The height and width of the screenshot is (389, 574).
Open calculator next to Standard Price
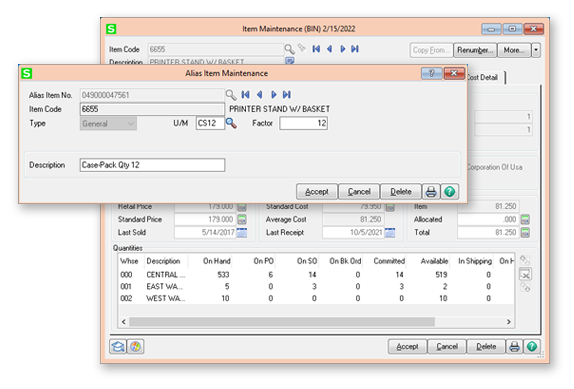[242, 220]
